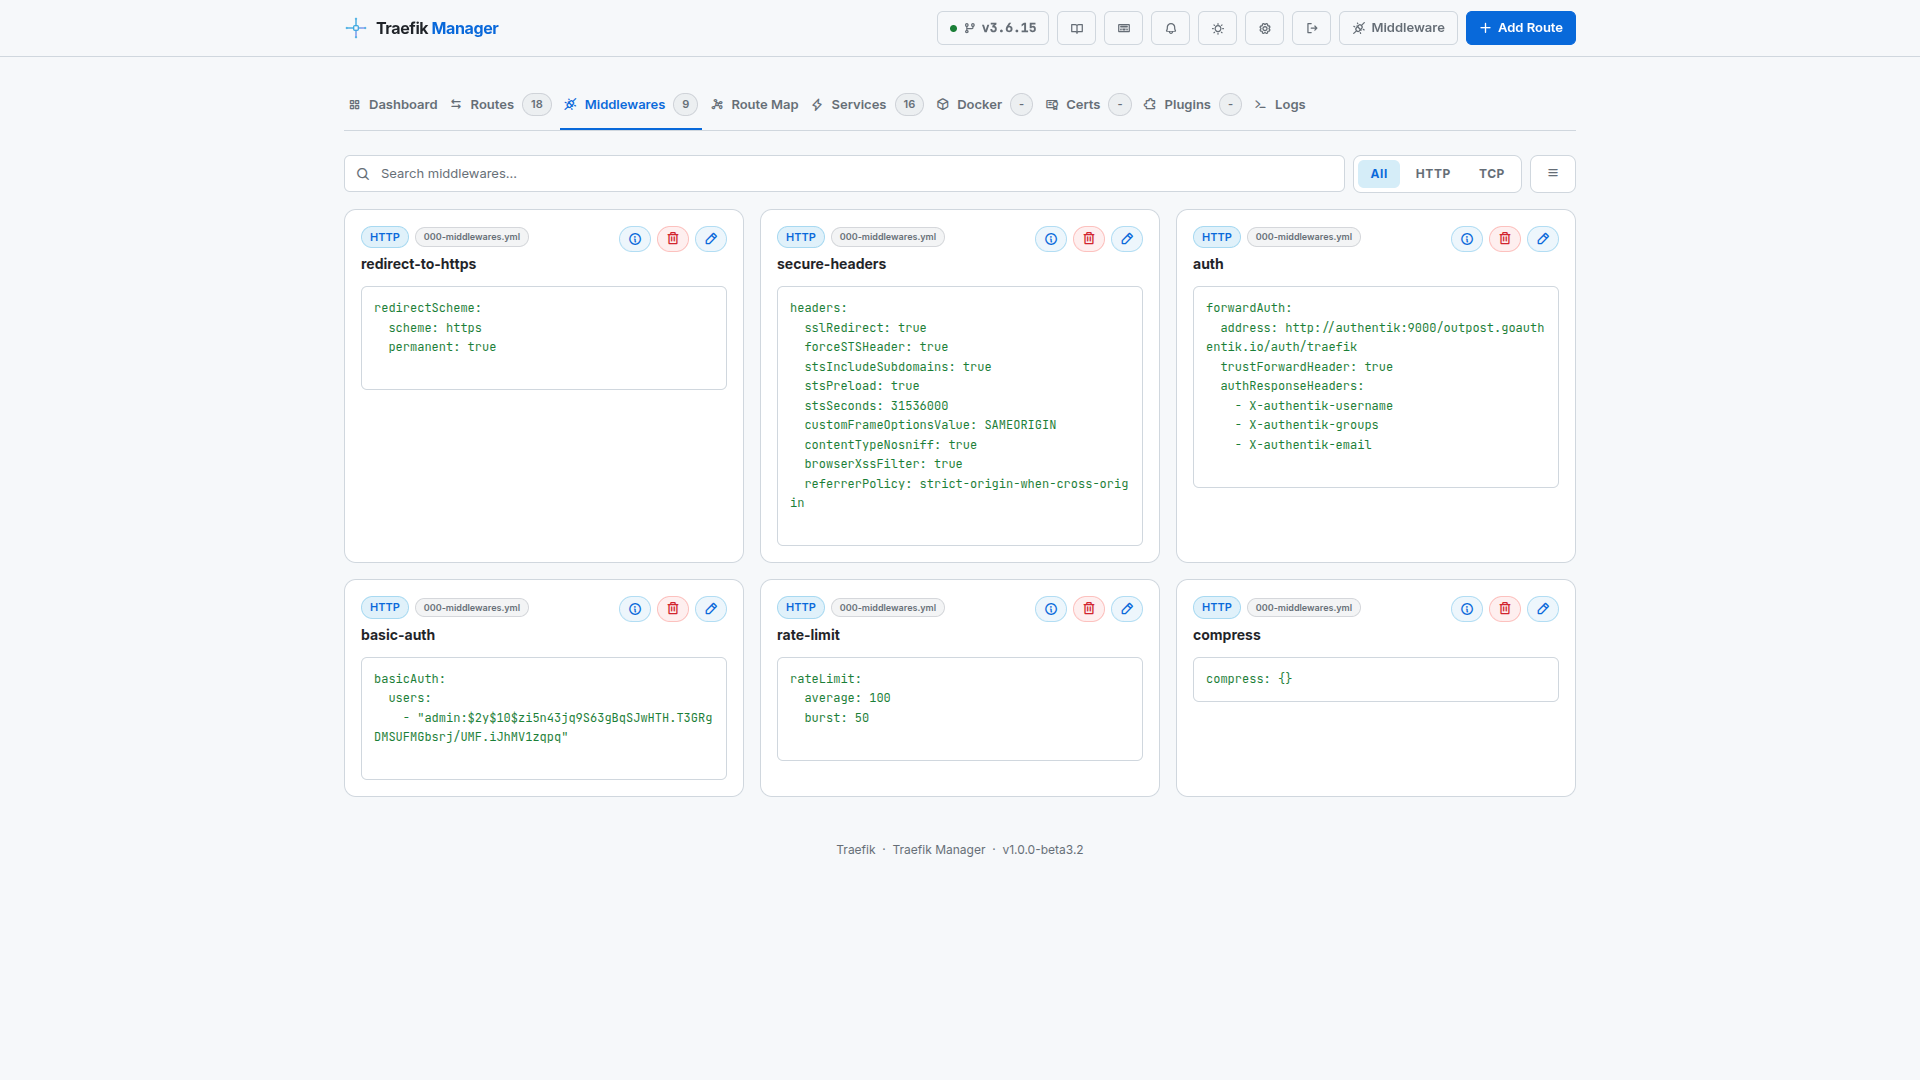Edit the auth middleware
Viewport: 1920px width, 1080px height.
point(1543,239)
